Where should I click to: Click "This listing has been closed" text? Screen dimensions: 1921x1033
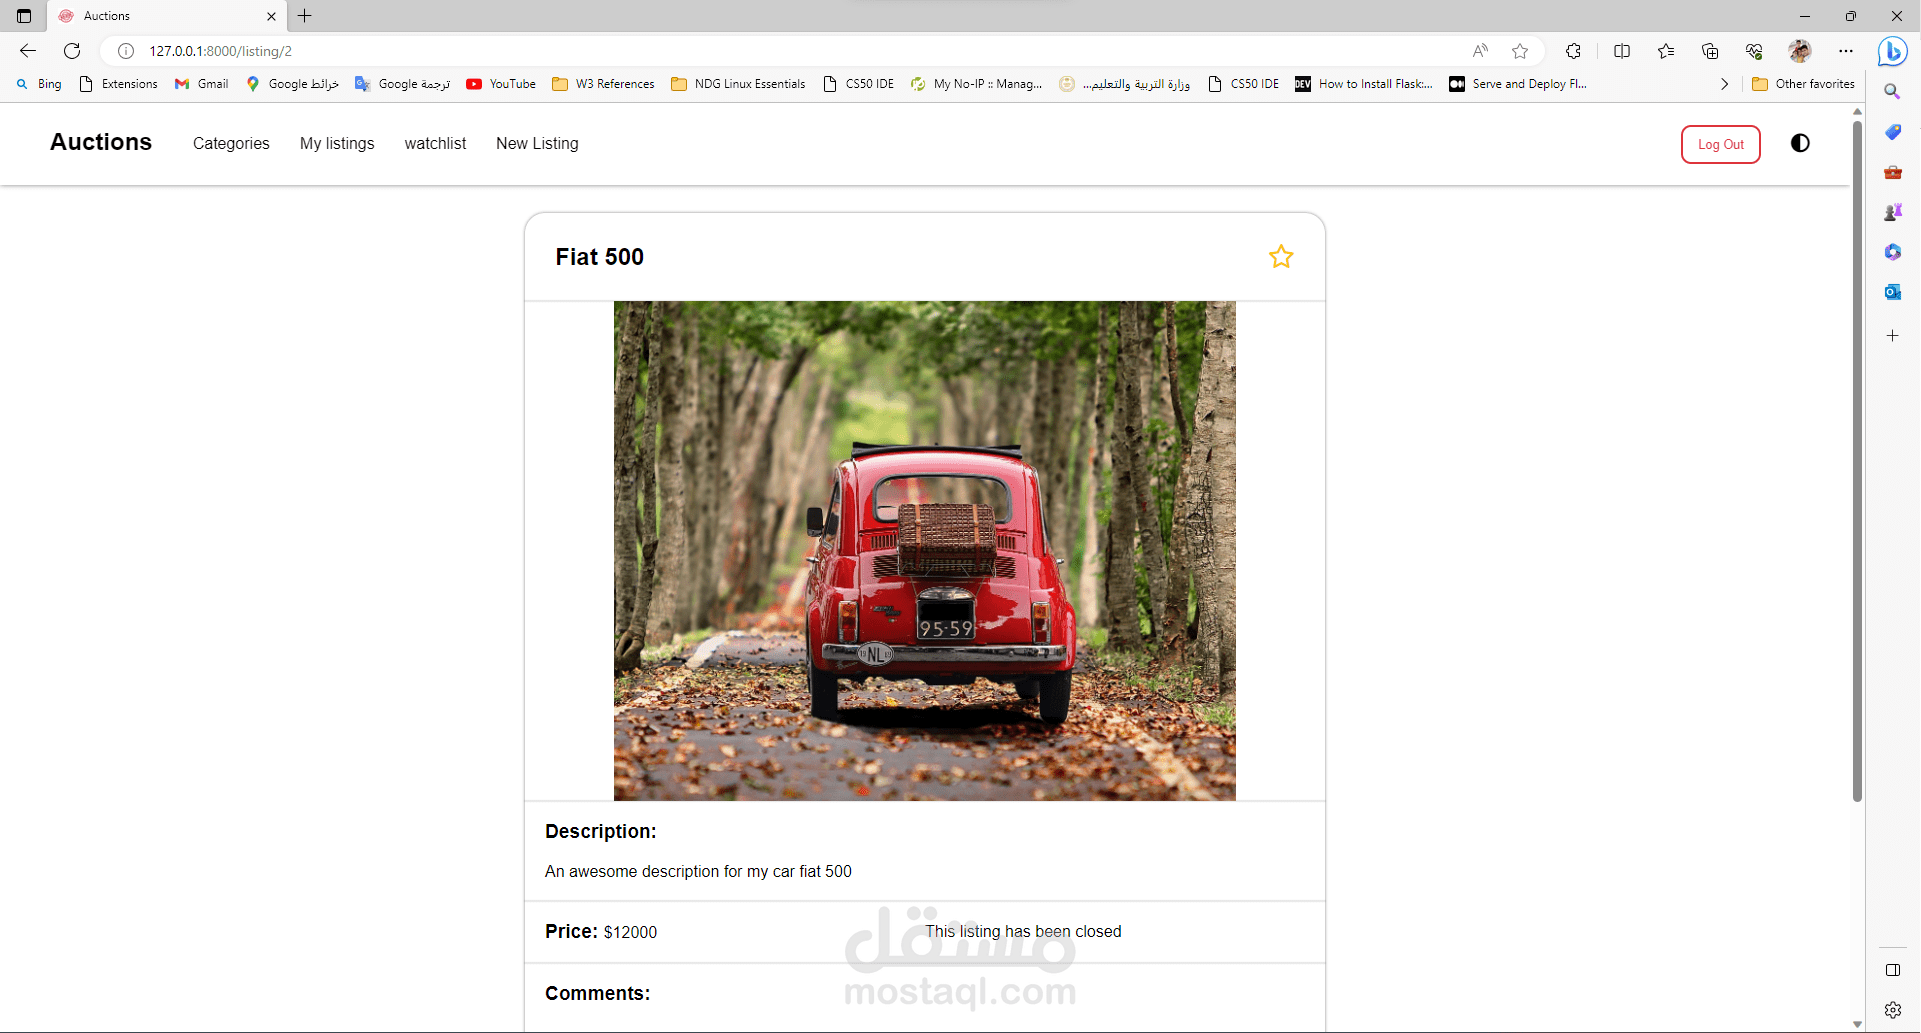pyautogui.click(x=1023, y=931)
